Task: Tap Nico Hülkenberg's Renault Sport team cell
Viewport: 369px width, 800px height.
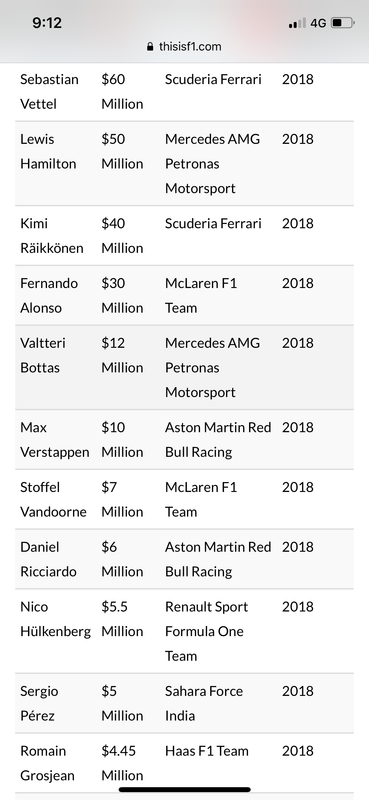Action: point(207,631)
